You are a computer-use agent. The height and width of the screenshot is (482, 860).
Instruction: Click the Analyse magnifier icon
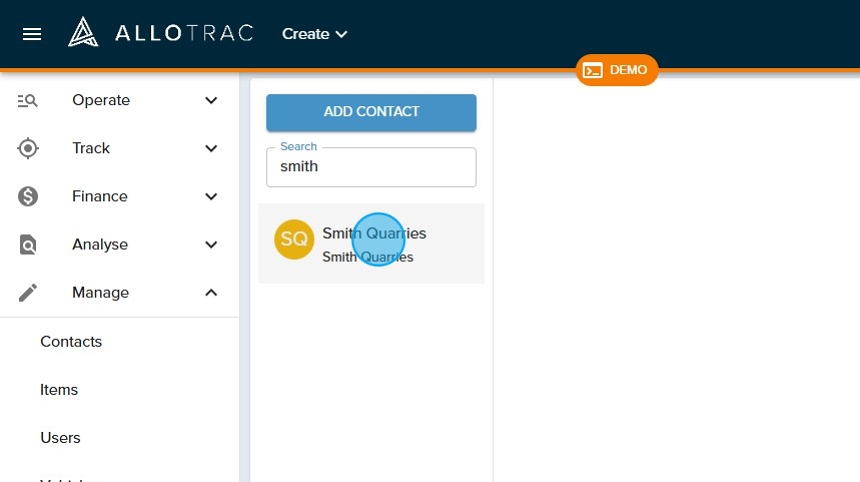(28, 244)
